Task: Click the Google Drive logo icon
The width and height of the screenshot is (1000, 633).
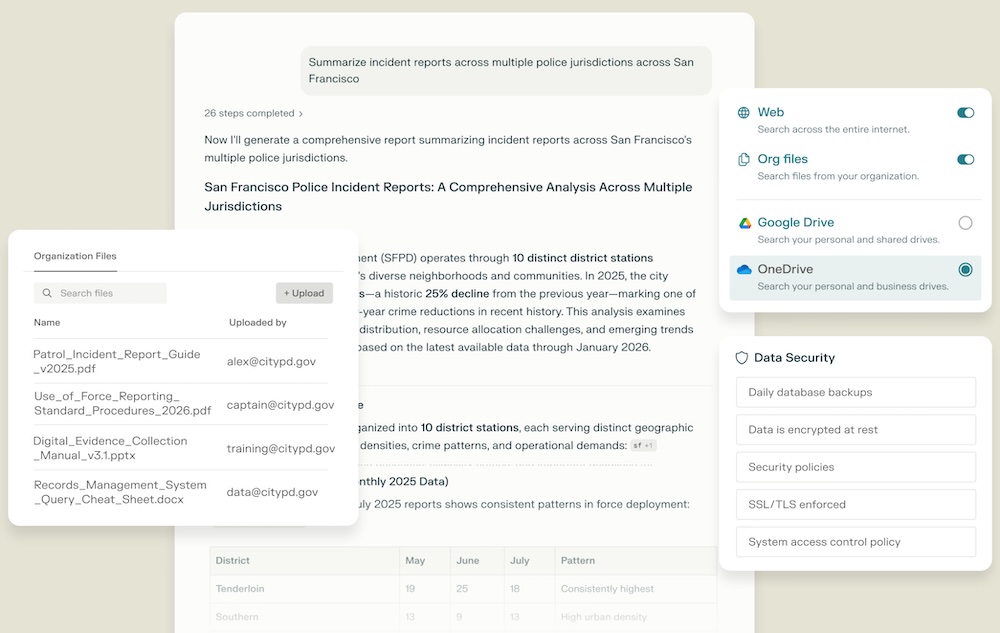Action: click(x=744, y=223)
